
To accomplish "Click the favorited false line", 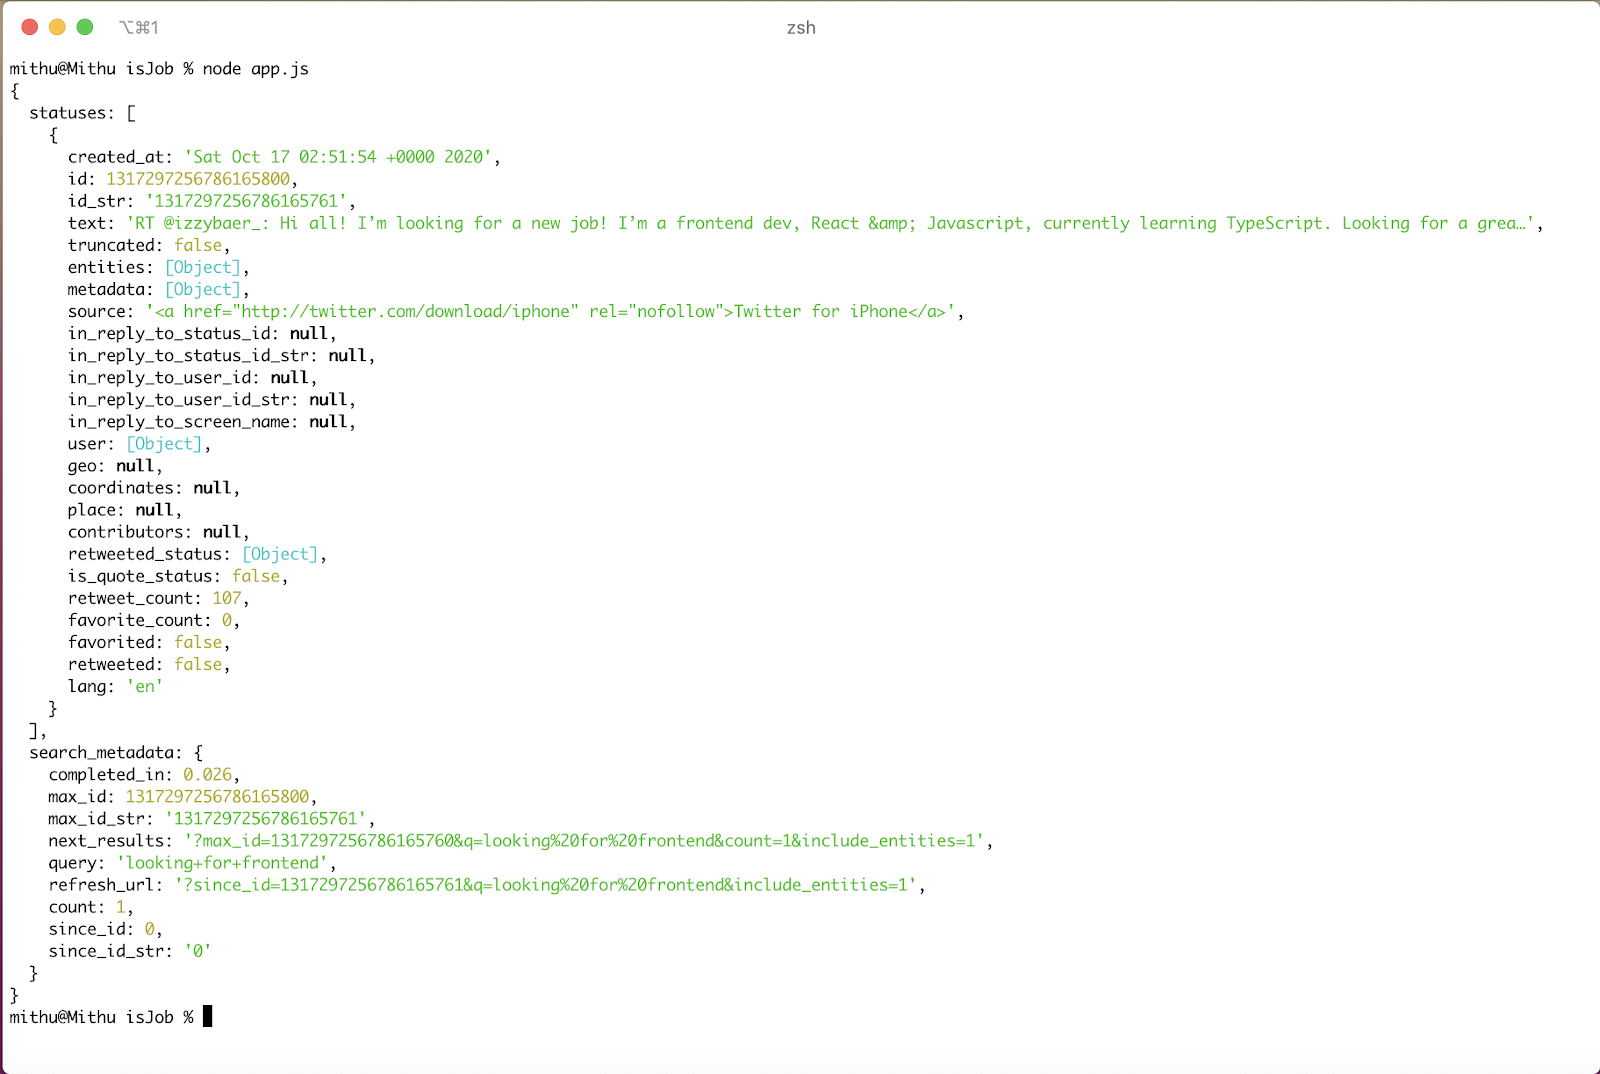I will (x=149, y=641).
